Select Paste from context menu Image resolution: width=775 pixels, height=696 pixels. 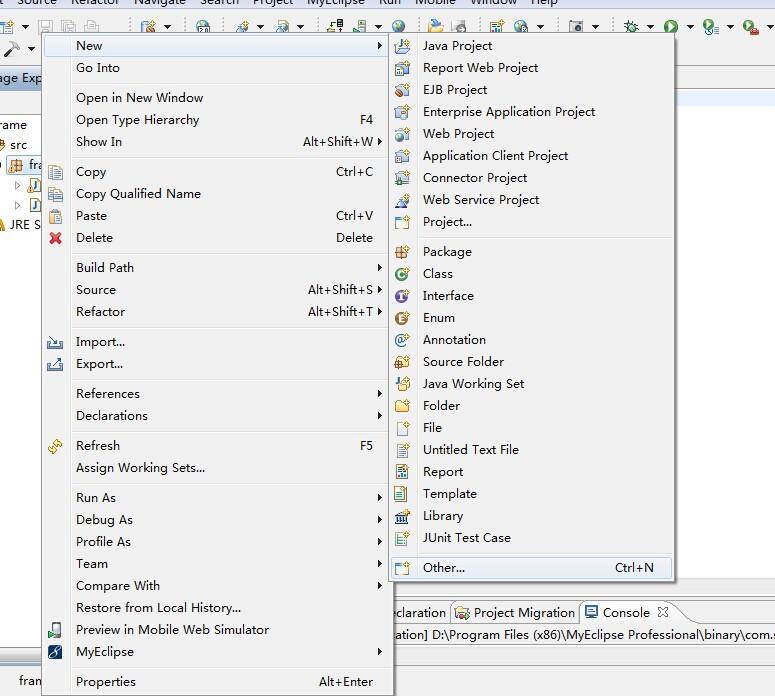215,216
